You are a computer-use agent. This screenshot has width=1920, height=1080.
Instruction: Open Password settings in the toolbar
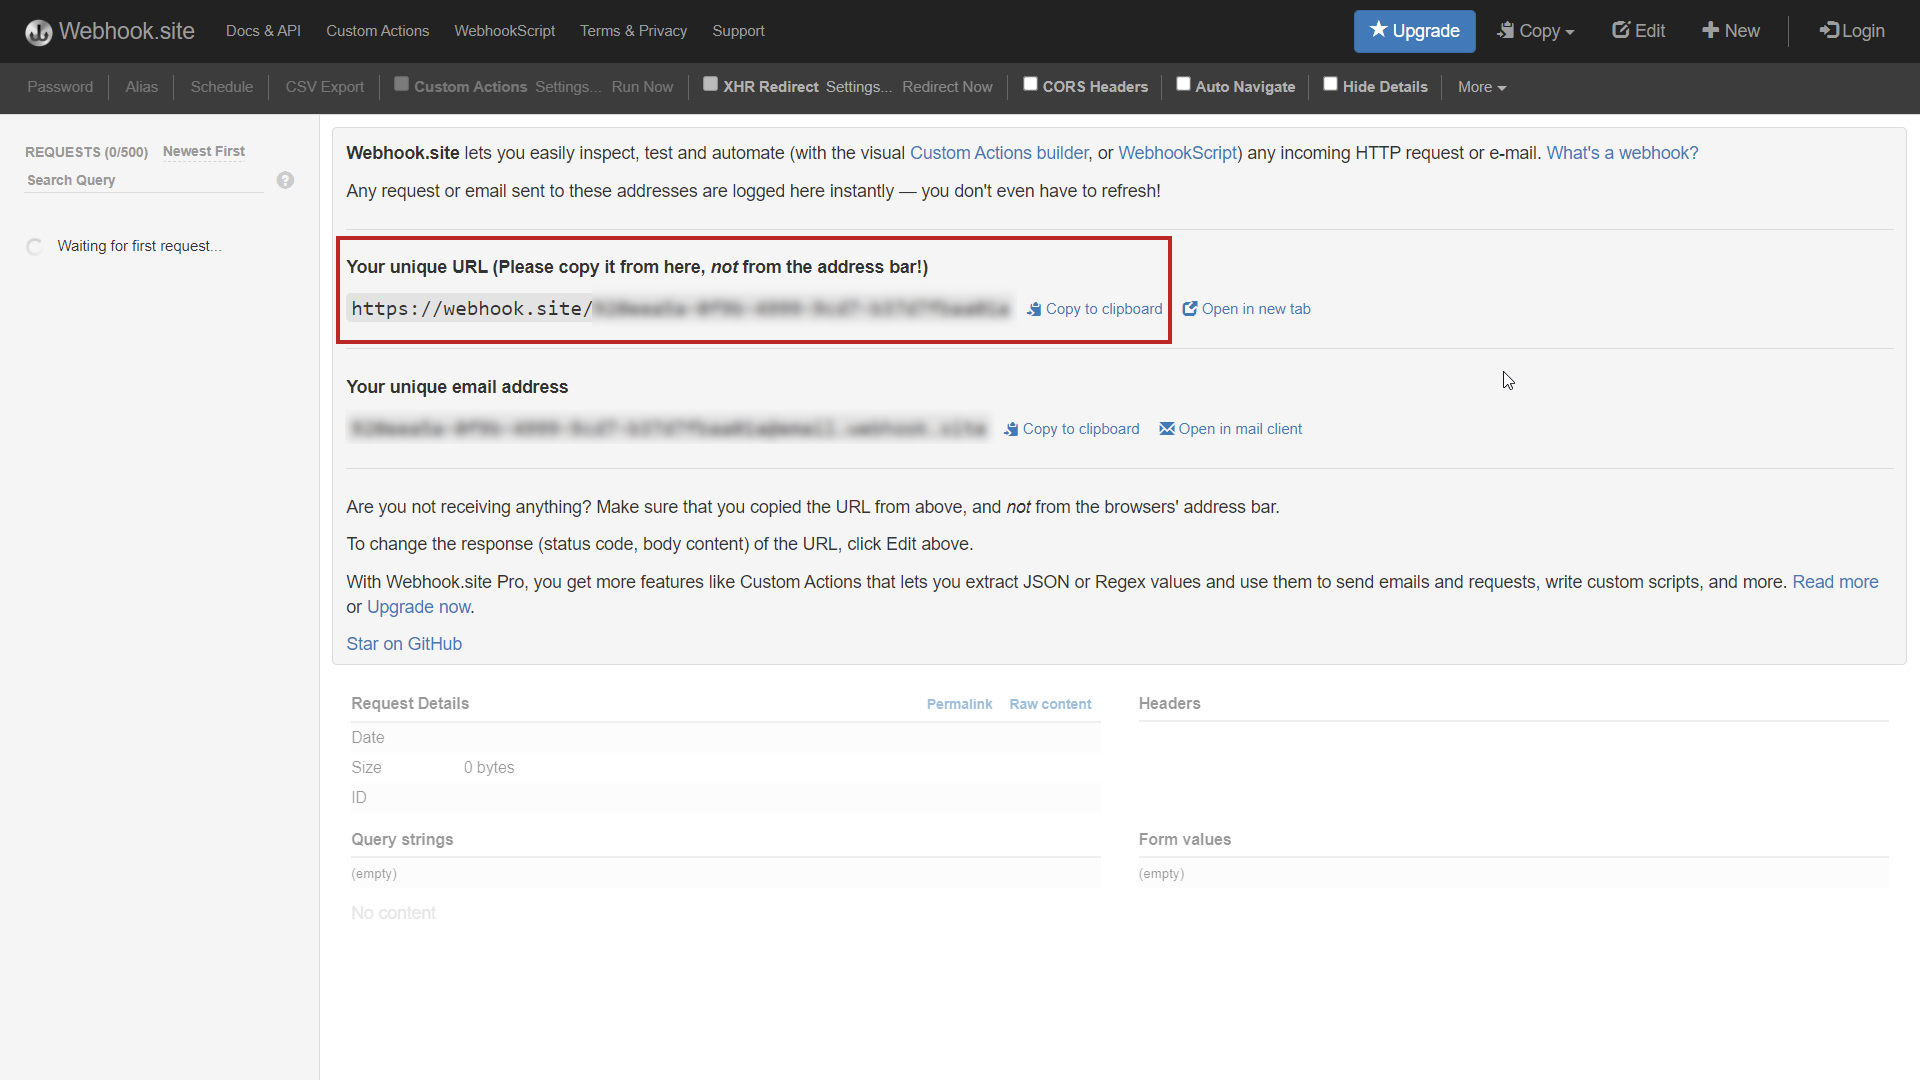tap(60, 87)
